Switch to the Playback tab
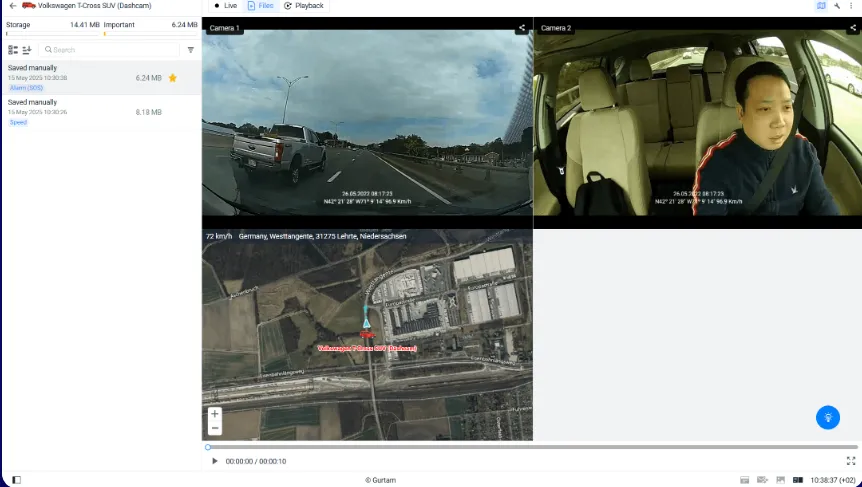862x487 pixels. point(303,5)
